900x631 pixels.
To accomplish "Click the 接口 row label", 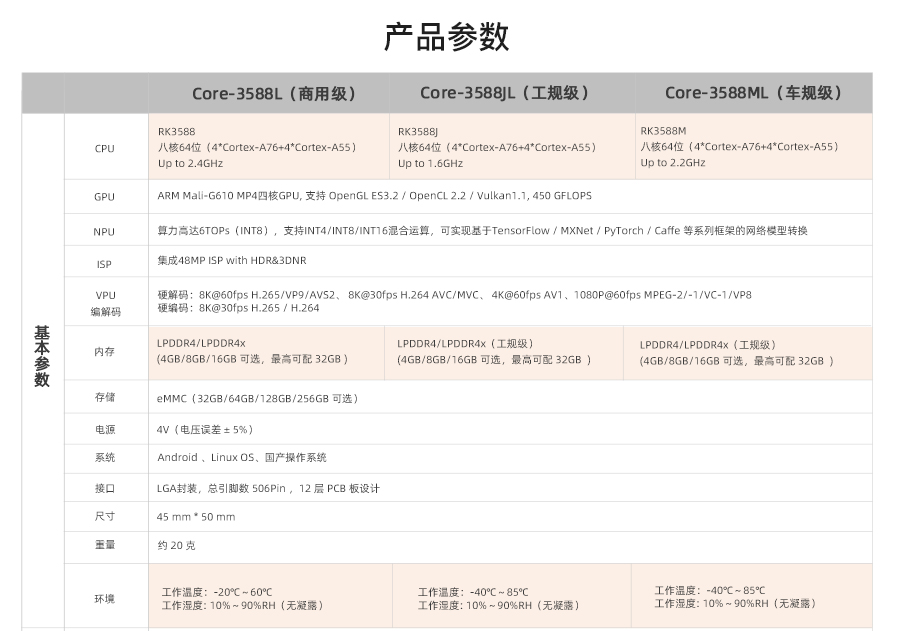I will [x=105, y=488].
